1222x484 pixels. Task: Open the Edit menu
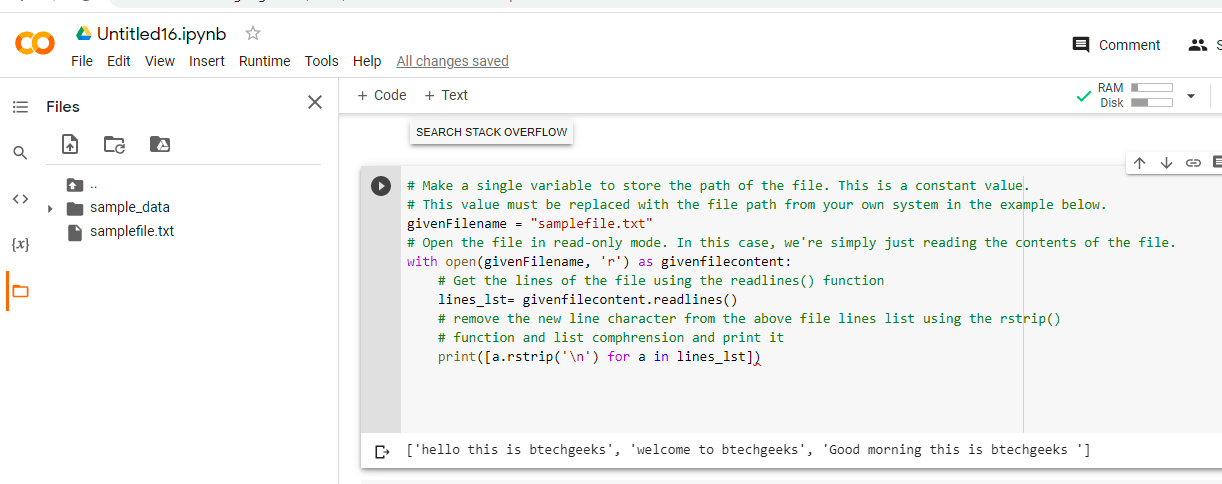point(119,61)
